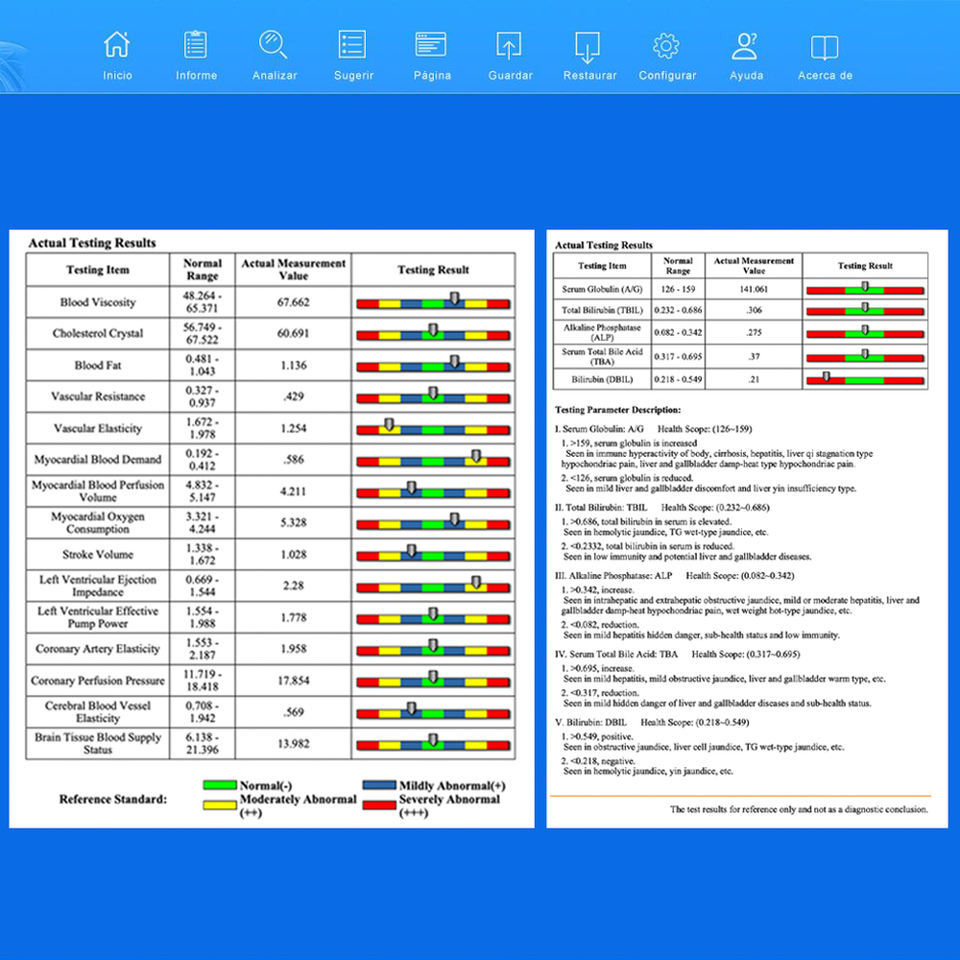Select the Analizar magnifier icon
960x960 pixels.
click(x=273, y=45)
